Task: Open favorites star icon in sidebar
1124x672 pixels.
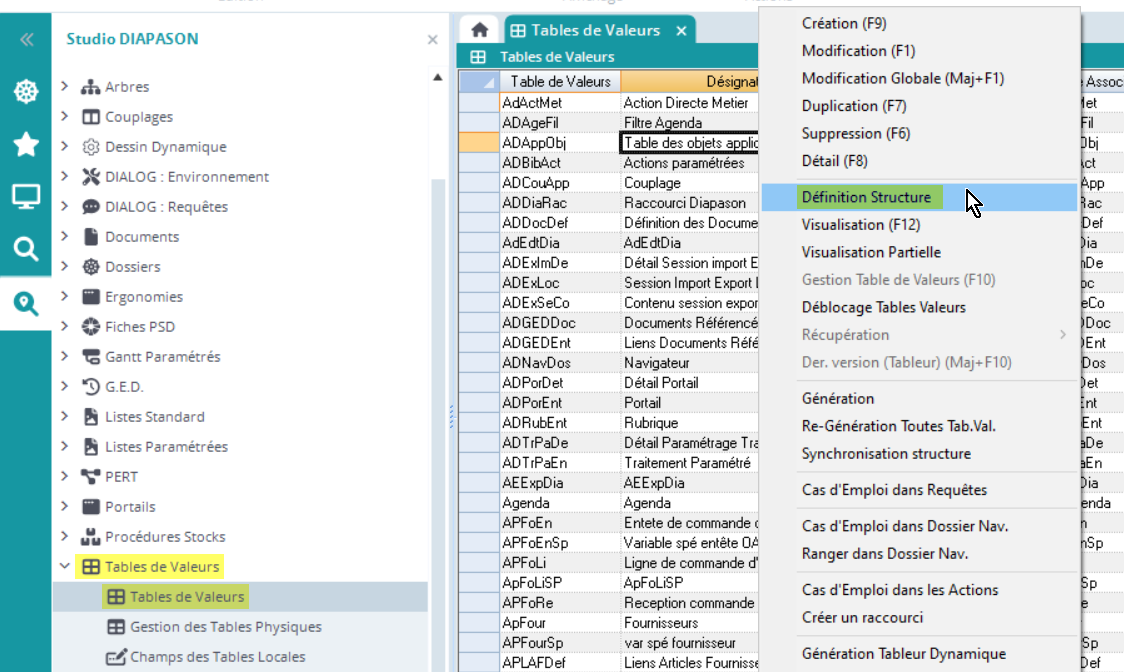Action: (26, 145)
